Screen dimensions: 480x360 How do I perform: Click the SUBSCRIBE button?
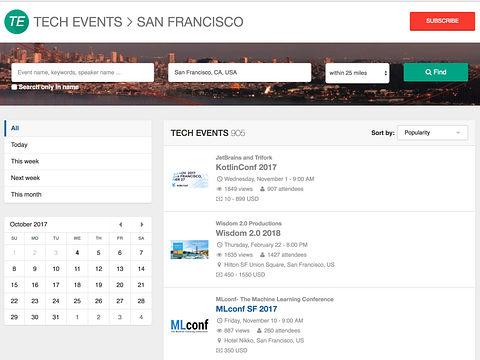pyautogui.click(x=442, y=21)
